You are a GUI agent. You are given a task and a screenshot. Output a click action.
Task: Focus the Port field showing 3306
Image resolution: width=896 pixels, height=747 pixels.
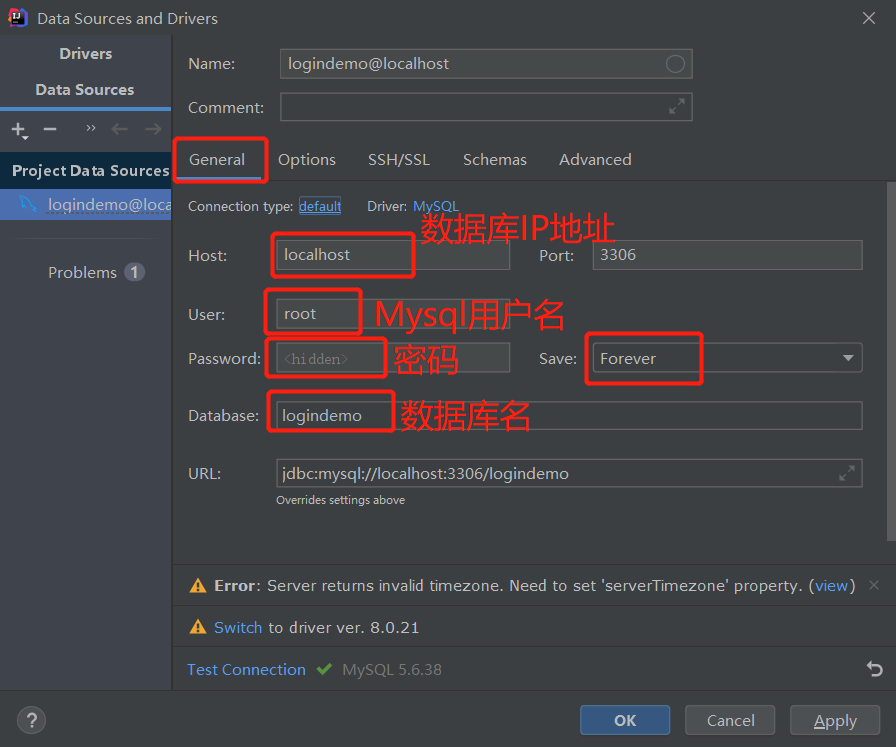(x=727, y=255)
